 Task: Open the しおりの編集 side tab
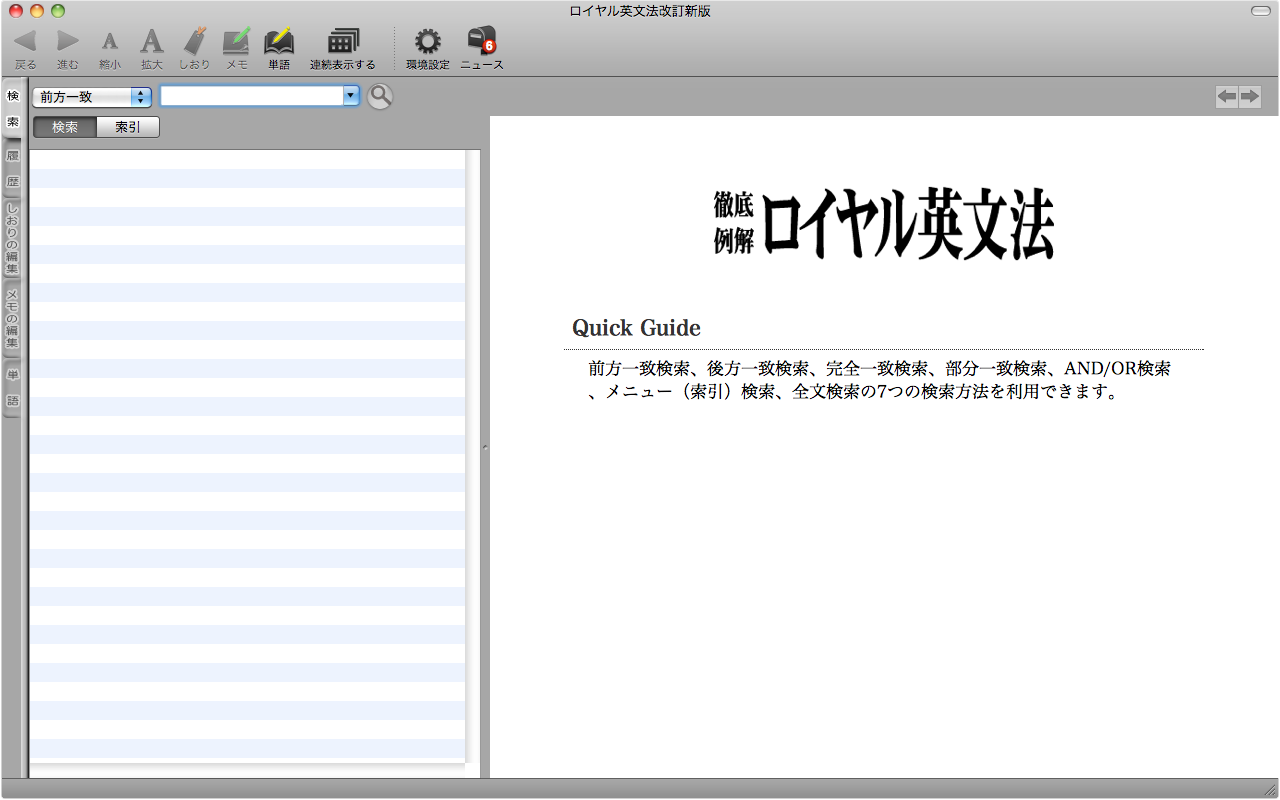point(13,240)
